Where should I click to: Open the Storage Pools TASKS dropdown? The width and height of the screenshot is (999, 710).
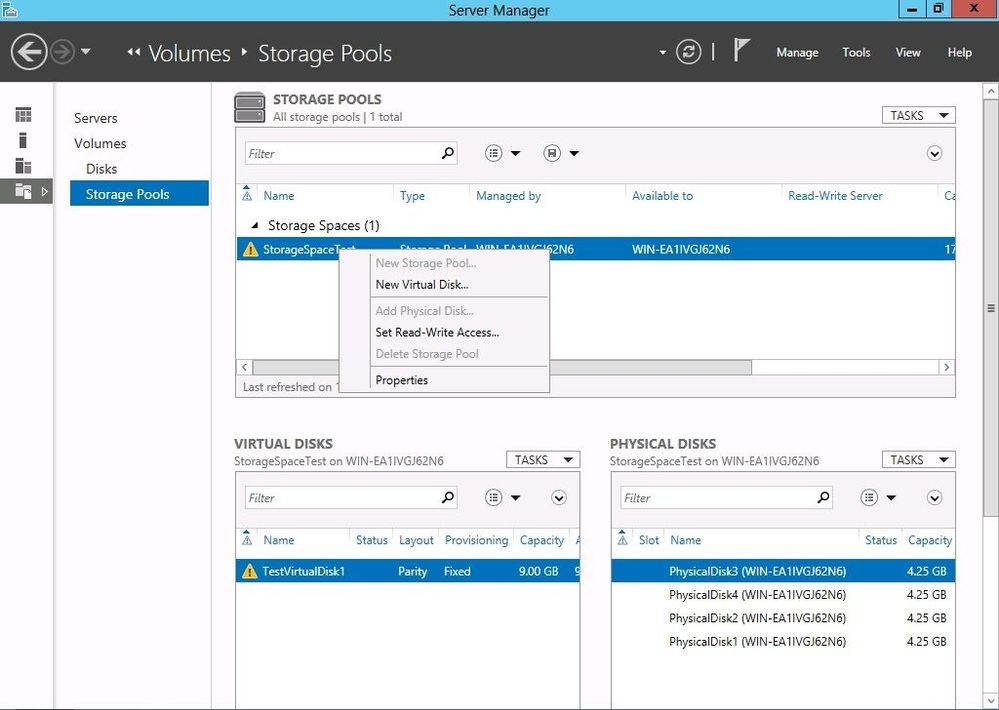[918, 115]
